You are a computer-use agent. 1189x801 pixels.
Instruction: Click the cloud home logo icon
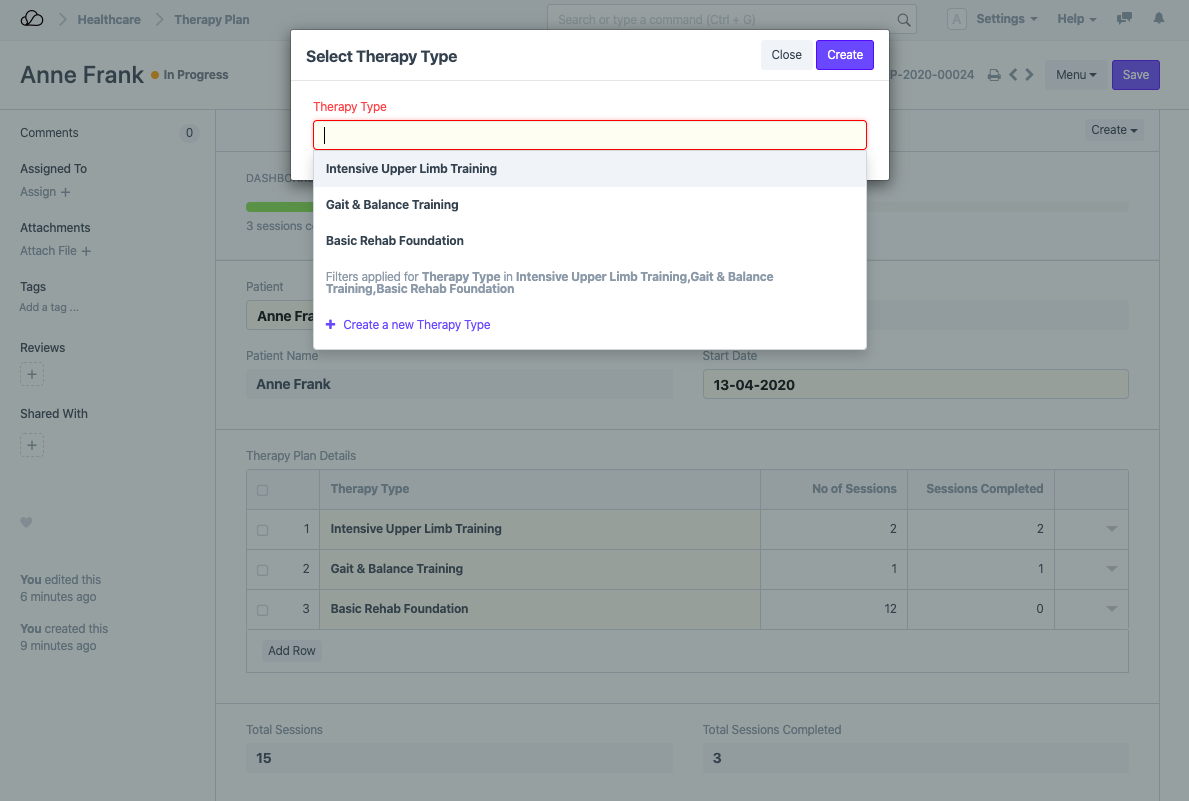(x=32, y=19)
